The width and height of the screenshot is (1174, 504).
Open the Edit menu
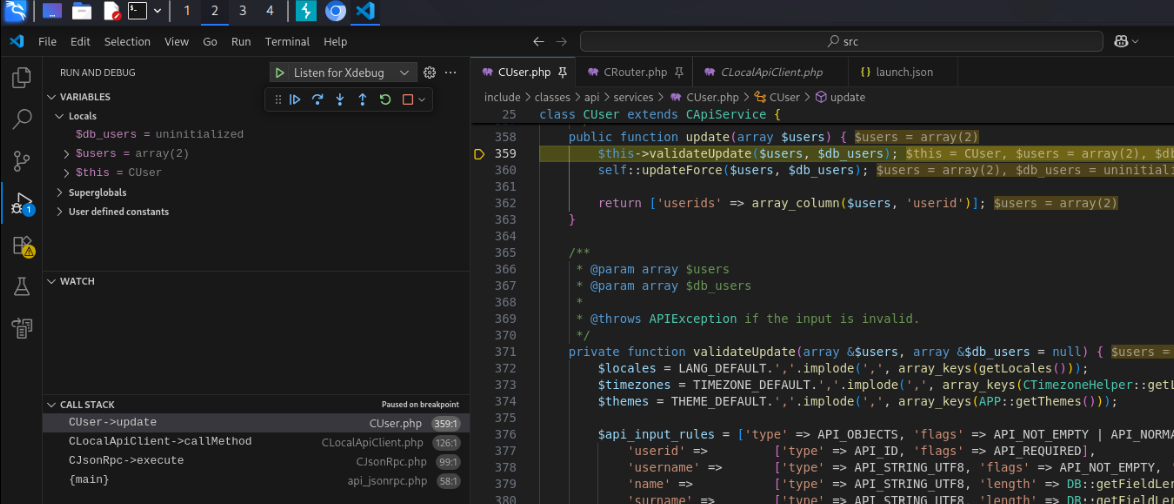point(80,42)
